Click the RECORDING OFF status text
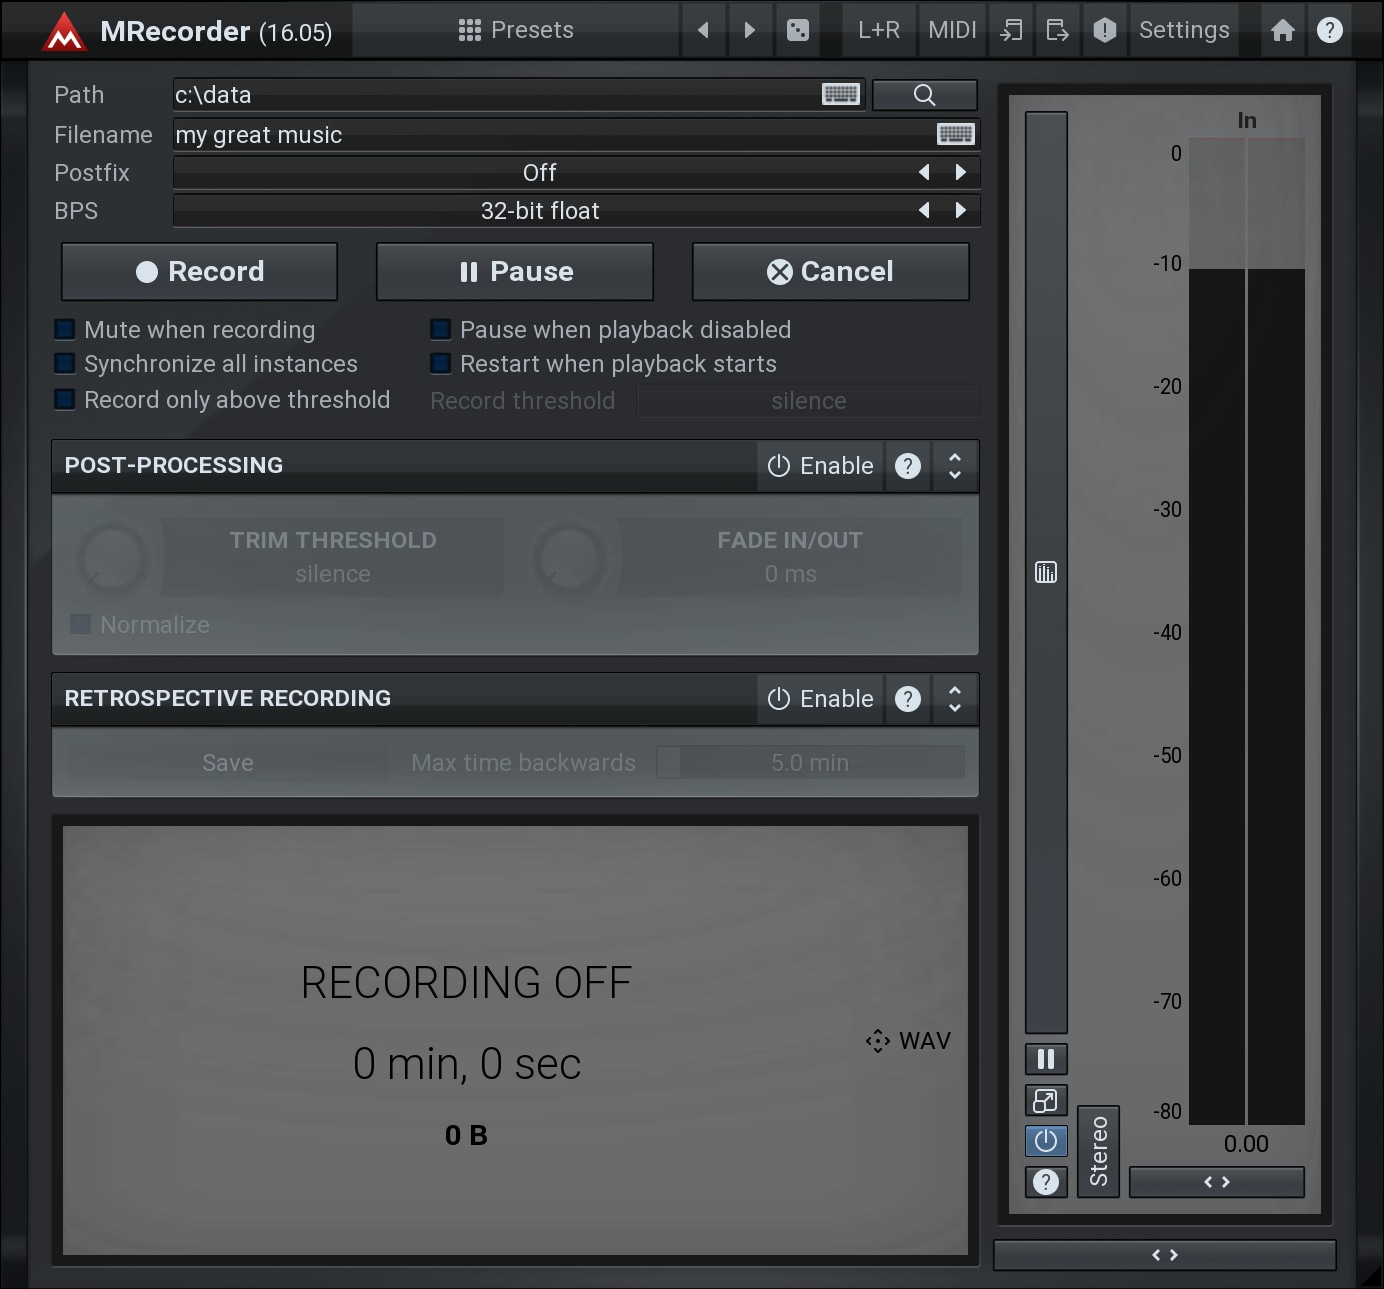The height and width of the screenshot is (1289, 1384). (467, 983)
